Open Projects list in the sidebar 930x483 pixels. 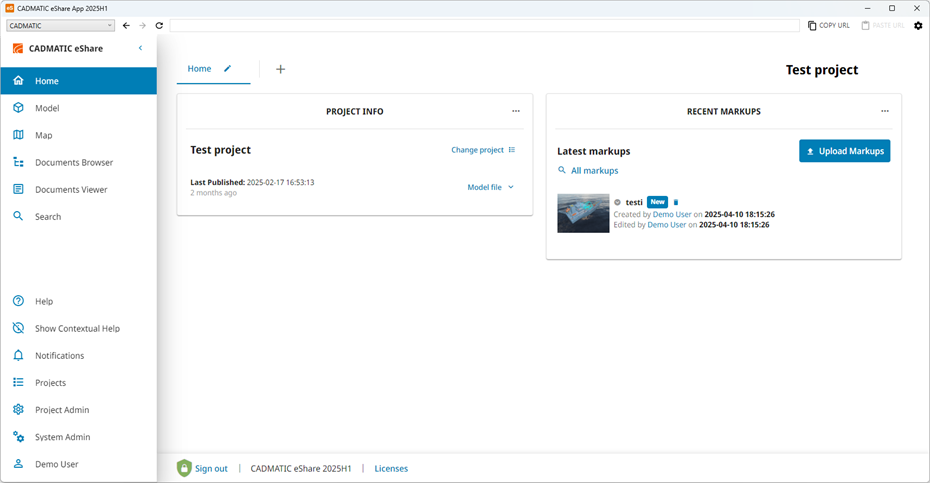click(78, 383)
